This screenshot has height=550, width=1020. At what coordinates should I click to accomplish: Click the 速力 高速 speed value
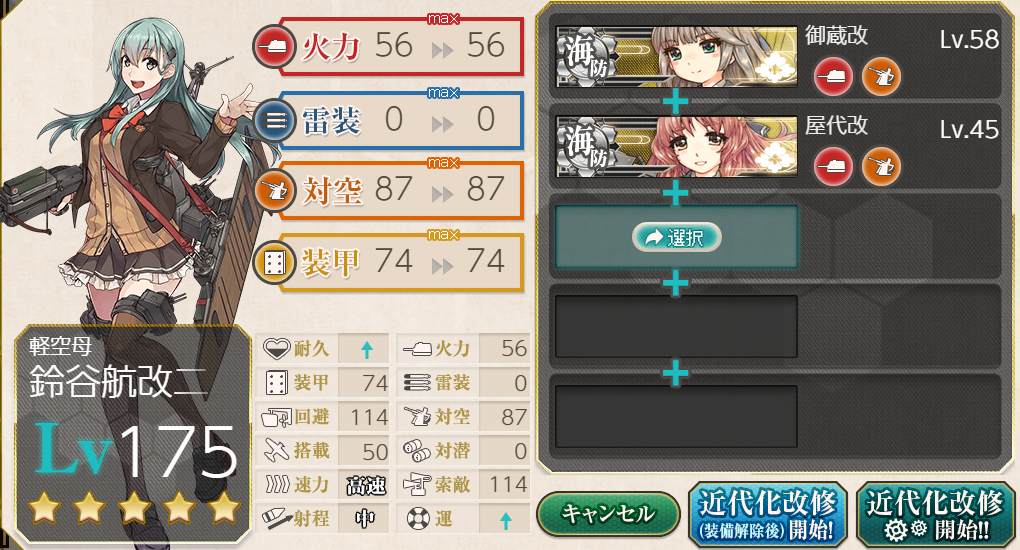[x=366, y=486]
